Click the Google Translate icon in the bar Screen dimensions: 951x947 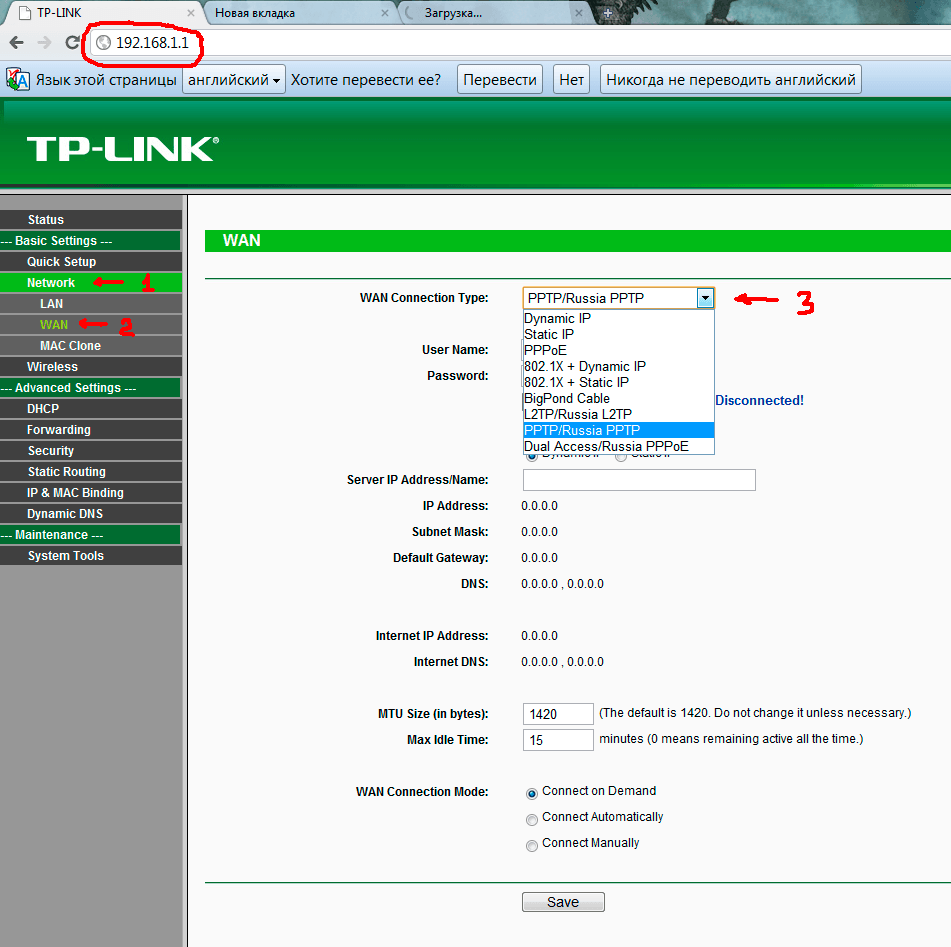click(x=18, y=79)
